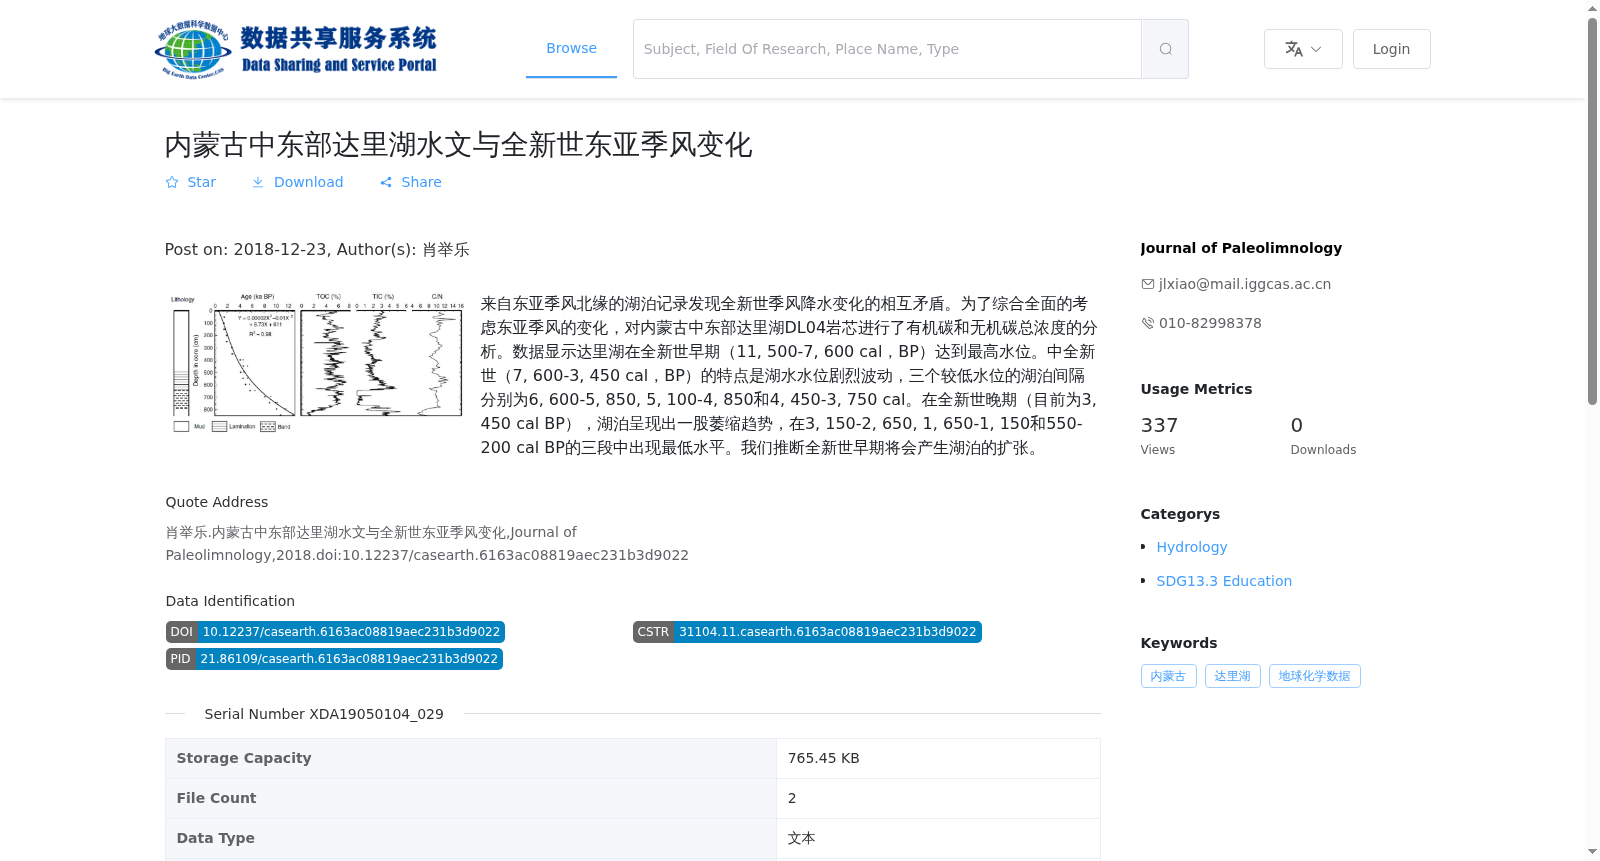This screenshot has height=861, width=1600.
Task: Open the Hydrology category link
Action: [1192, 547]
